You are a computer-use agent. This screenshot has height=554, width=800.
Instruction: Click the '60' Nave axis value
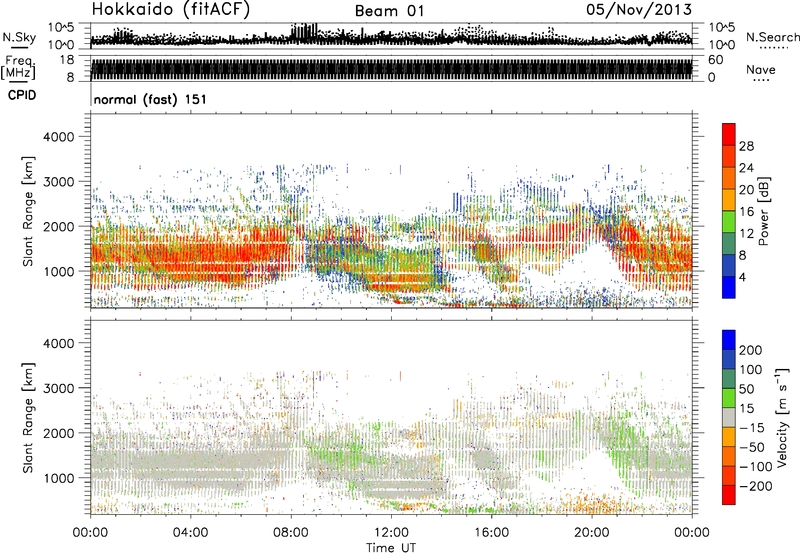pos(715,60)
